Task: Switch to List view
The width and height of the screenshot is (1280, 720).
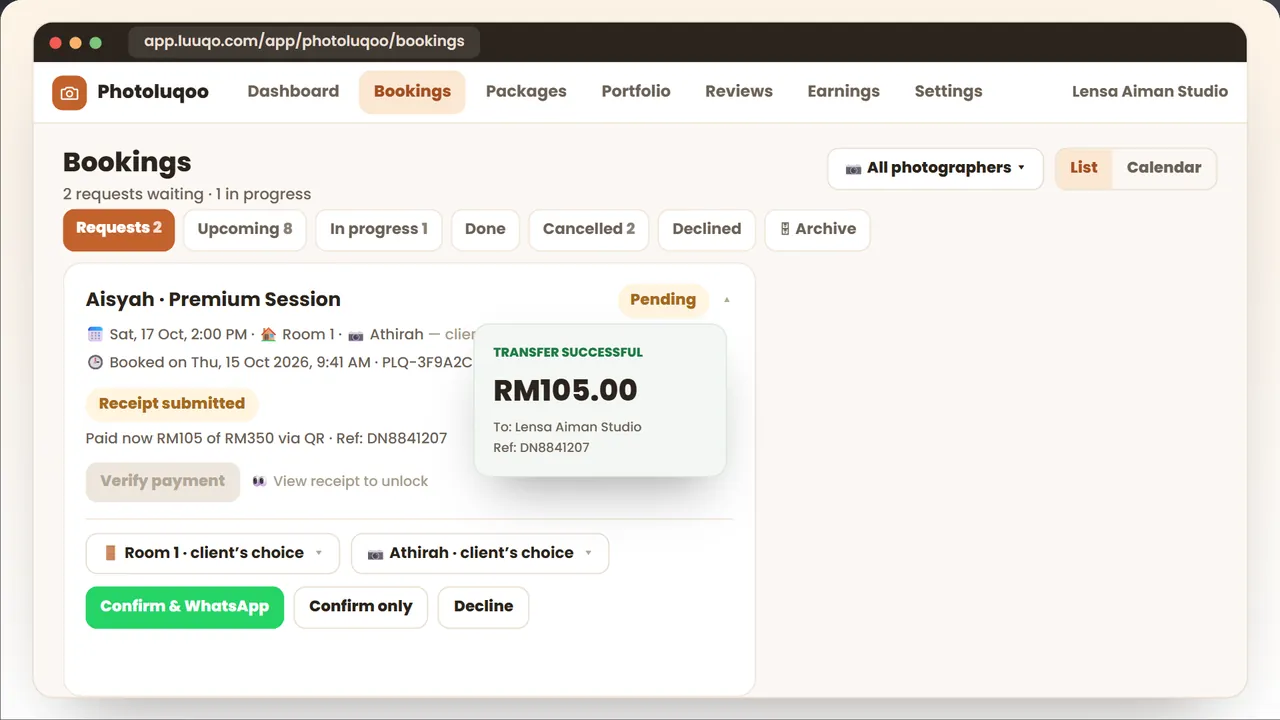Action: [1084, 168]
